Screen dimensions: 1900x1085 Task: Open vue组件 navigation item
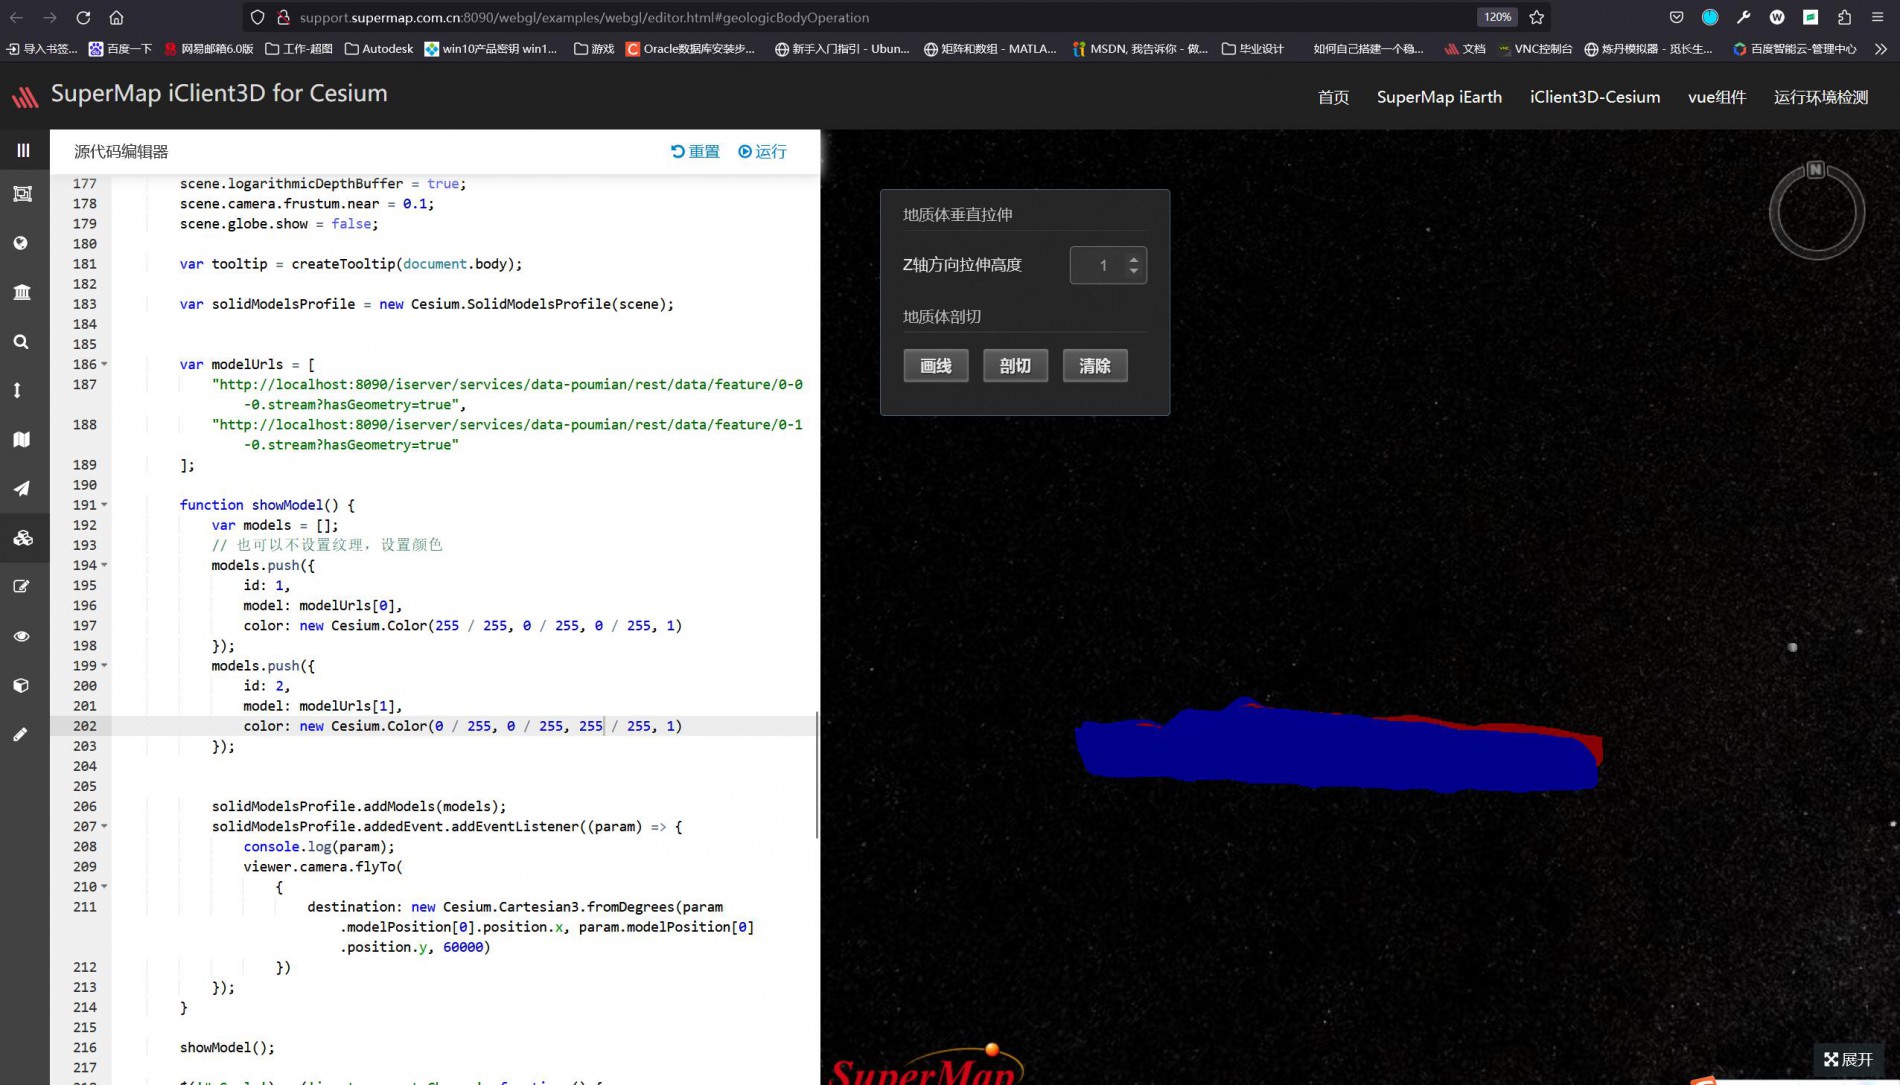pyautogui.click(x=1717, y=97)
